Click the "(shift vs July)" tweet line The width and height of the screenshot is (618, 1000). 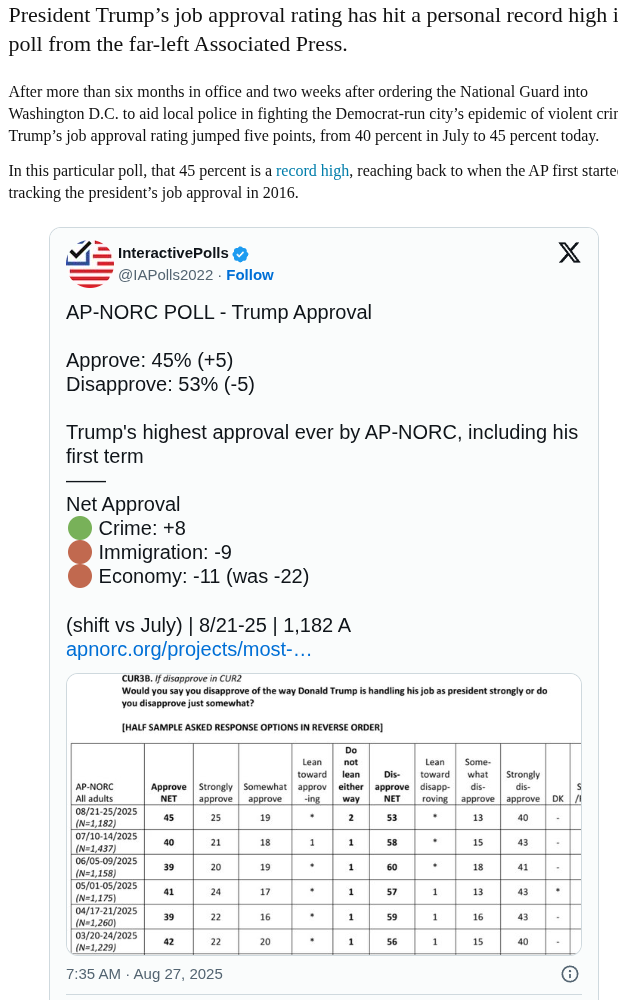coord(208,626)
